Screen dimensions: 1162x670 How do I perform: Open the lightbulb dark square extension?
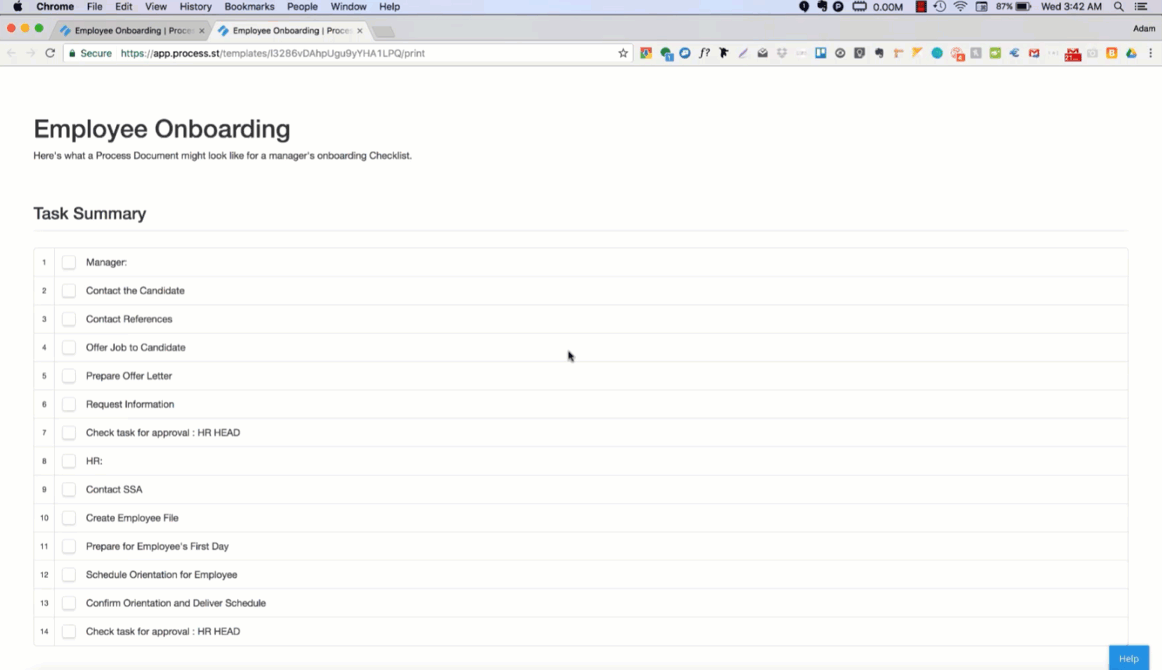(x=860, y=53)
